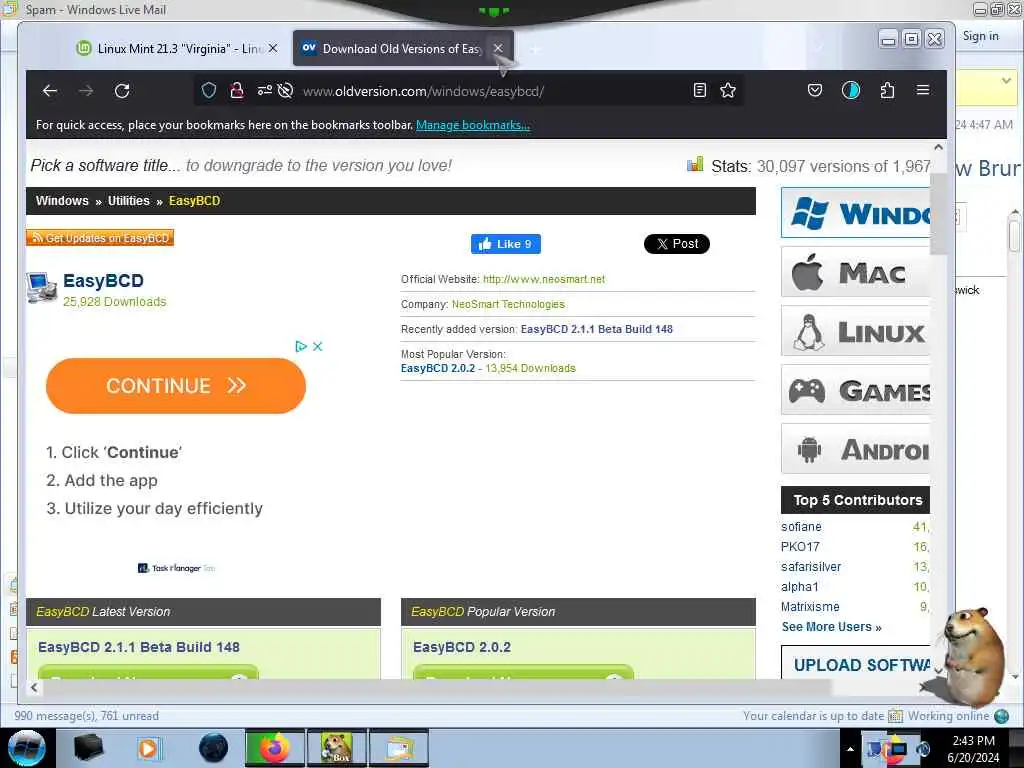Save page to Pocket icon

tap(814, 90)
